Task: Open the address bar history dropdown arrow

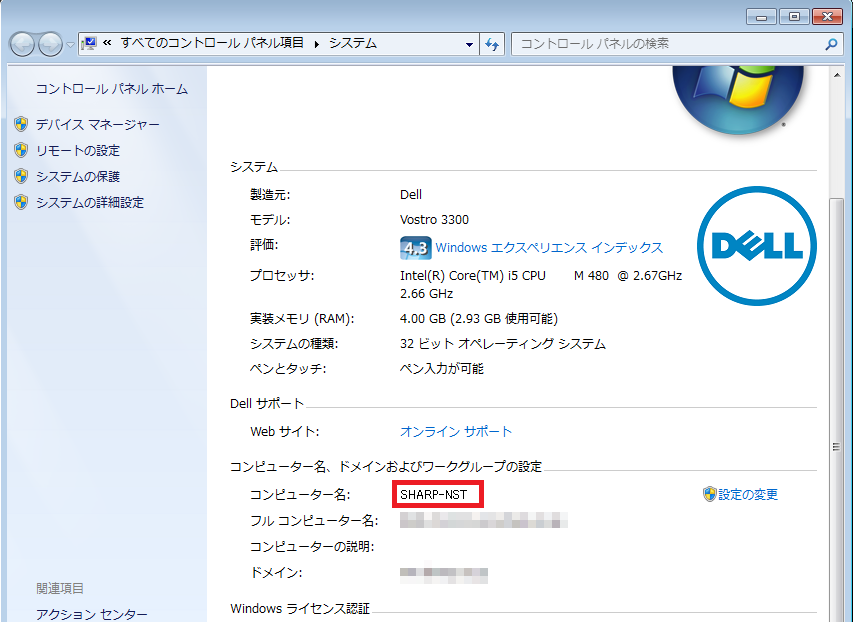Action: pyautogui.click(x=469, y=45)
